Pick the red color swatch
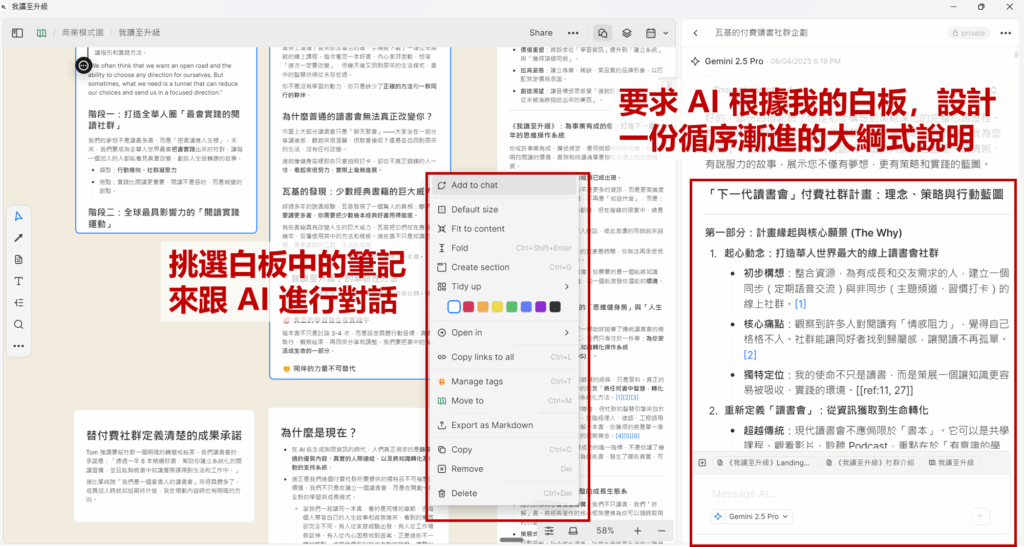 468,307
